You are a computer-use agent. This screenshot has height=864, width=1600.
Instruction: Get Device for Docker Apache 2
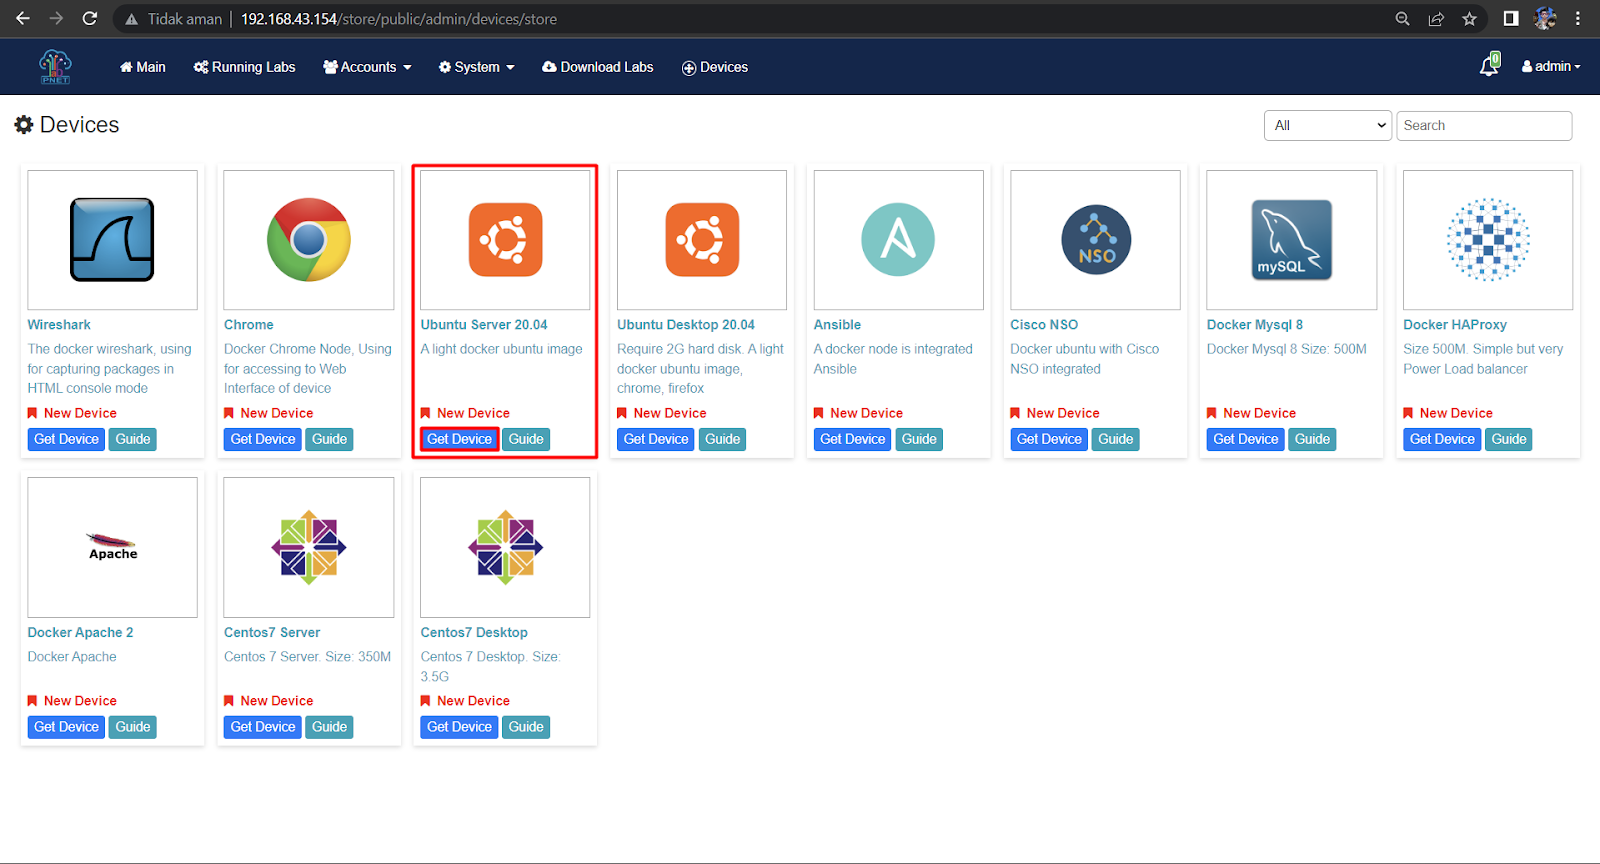tap(66, 727)
